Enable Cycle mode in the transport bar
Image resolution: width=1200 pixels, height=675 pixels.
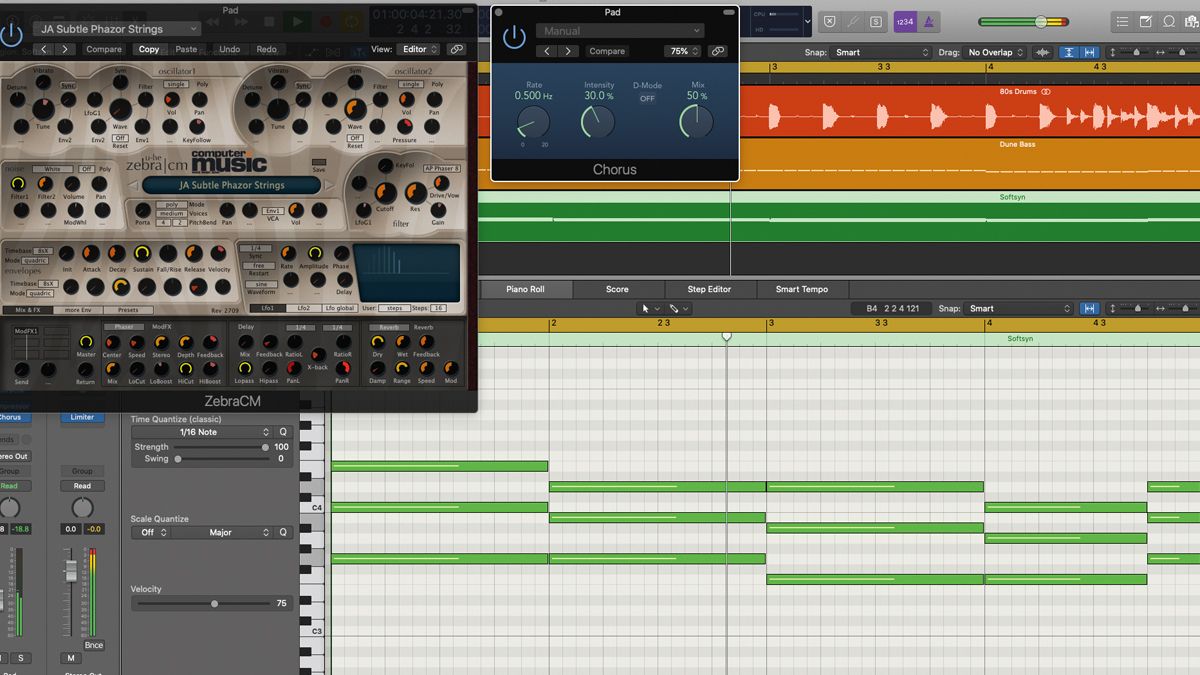tap(352, 21)
